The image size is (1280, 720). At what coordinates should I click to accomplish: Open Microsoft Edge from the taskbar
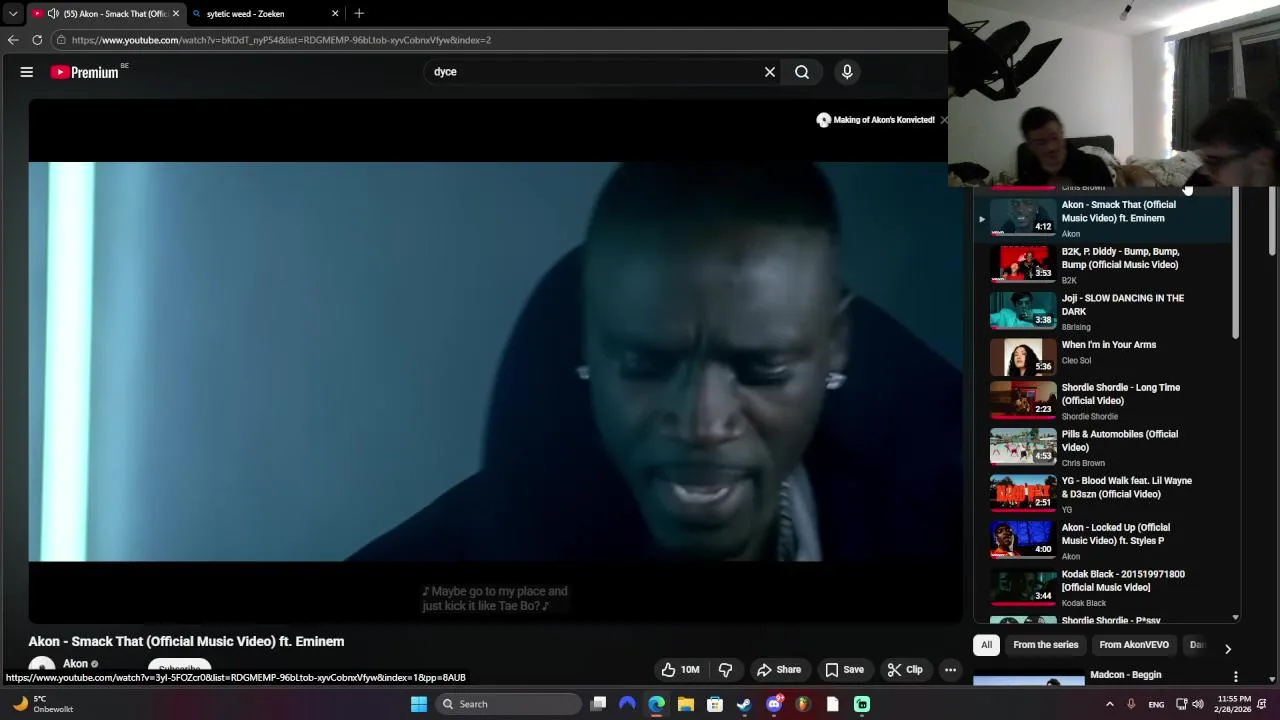pos(656,704)
